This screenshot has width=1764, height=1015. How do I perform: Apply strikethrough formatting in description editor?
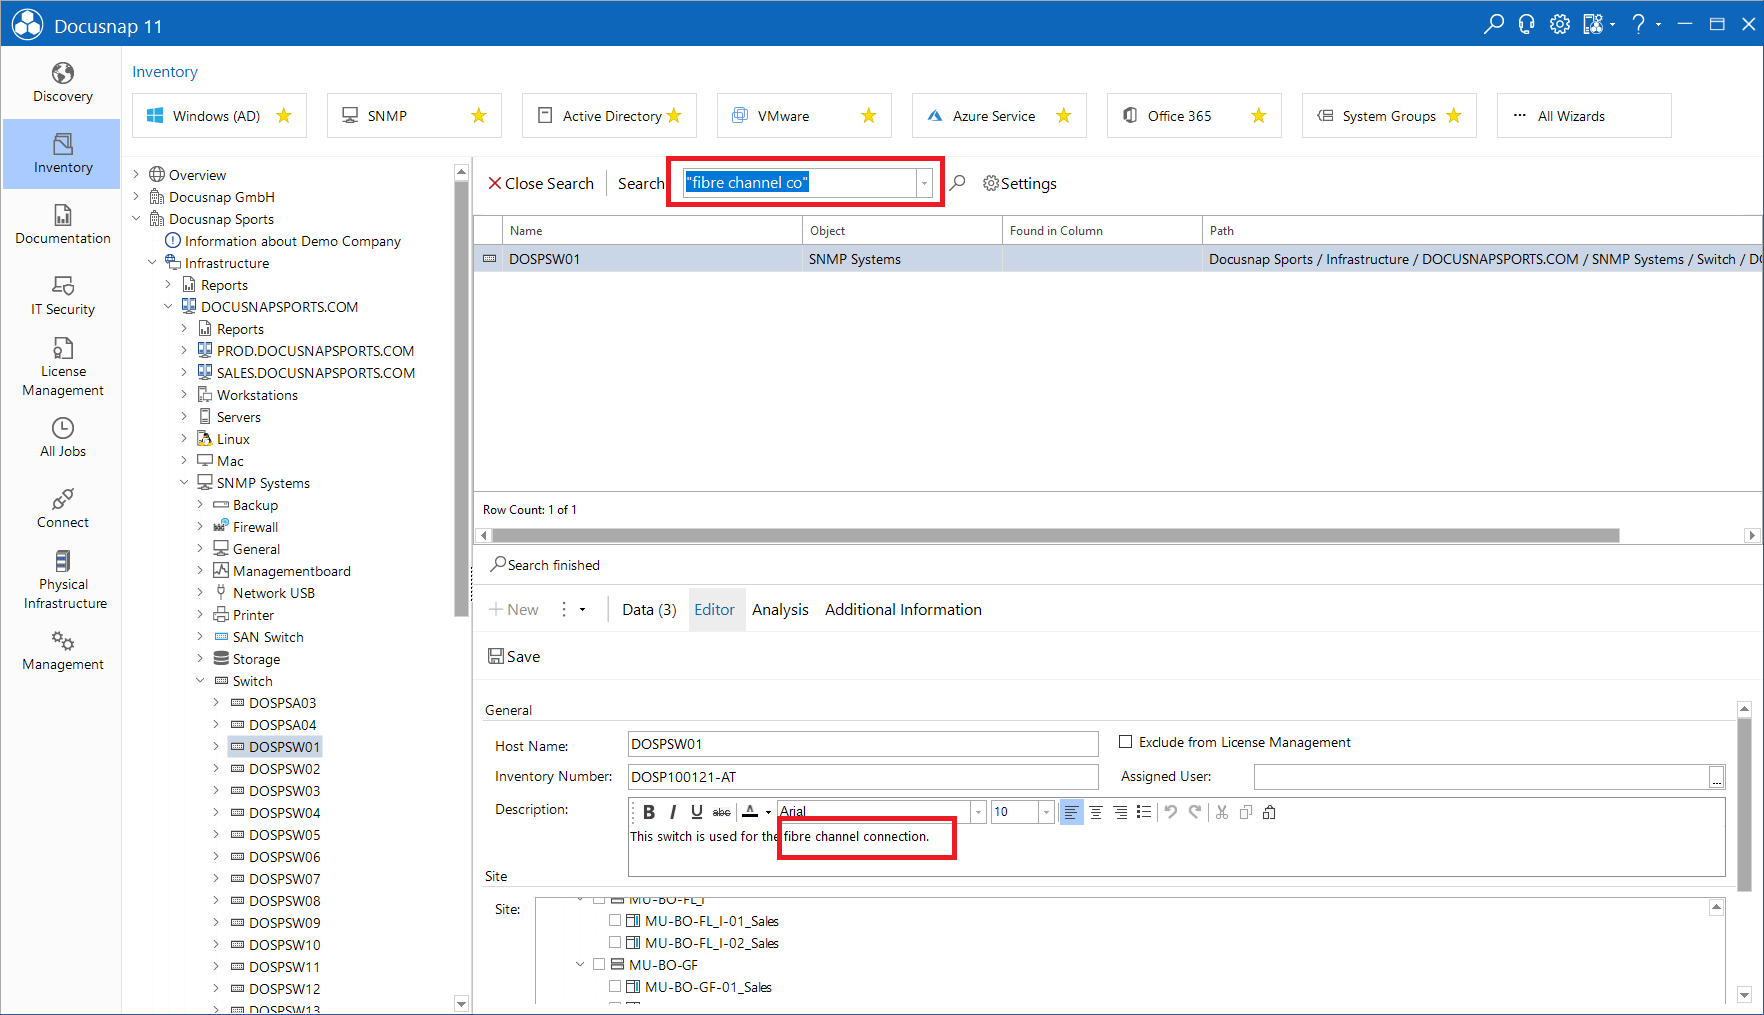click(721, 812)
